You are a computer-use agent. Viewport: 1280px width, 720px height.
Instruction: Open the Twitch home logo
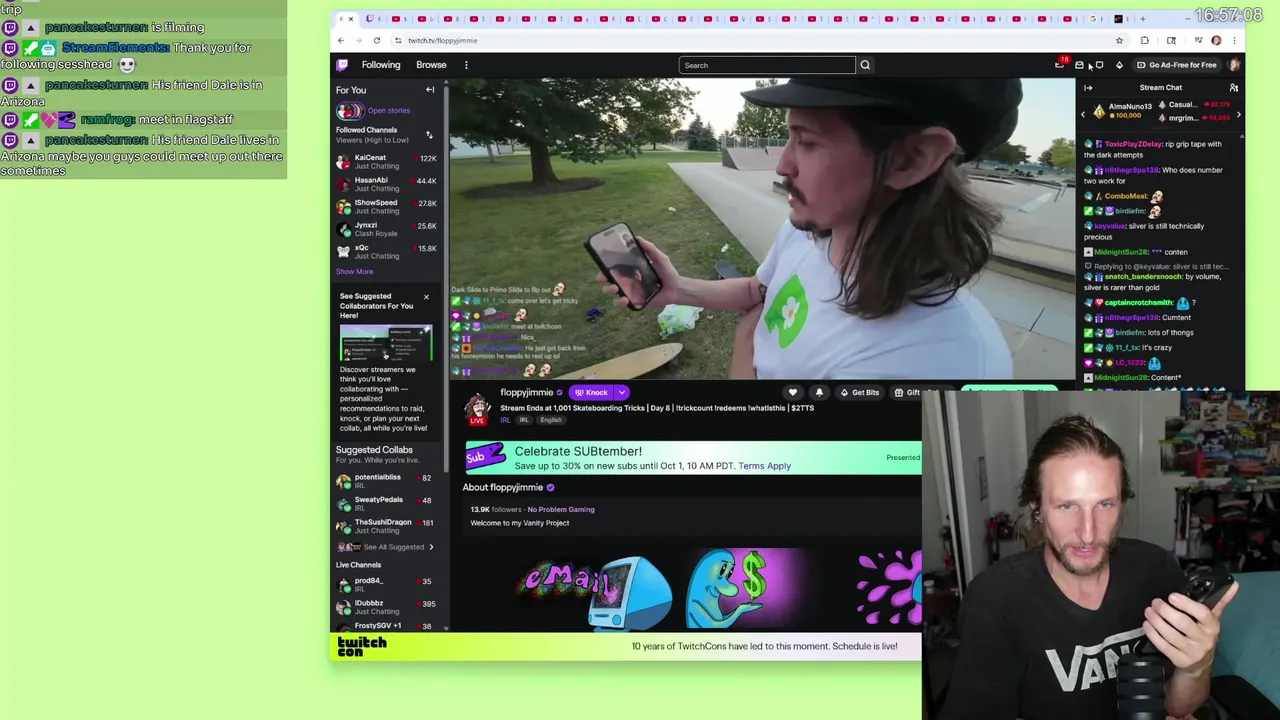(x=342, y=65)
